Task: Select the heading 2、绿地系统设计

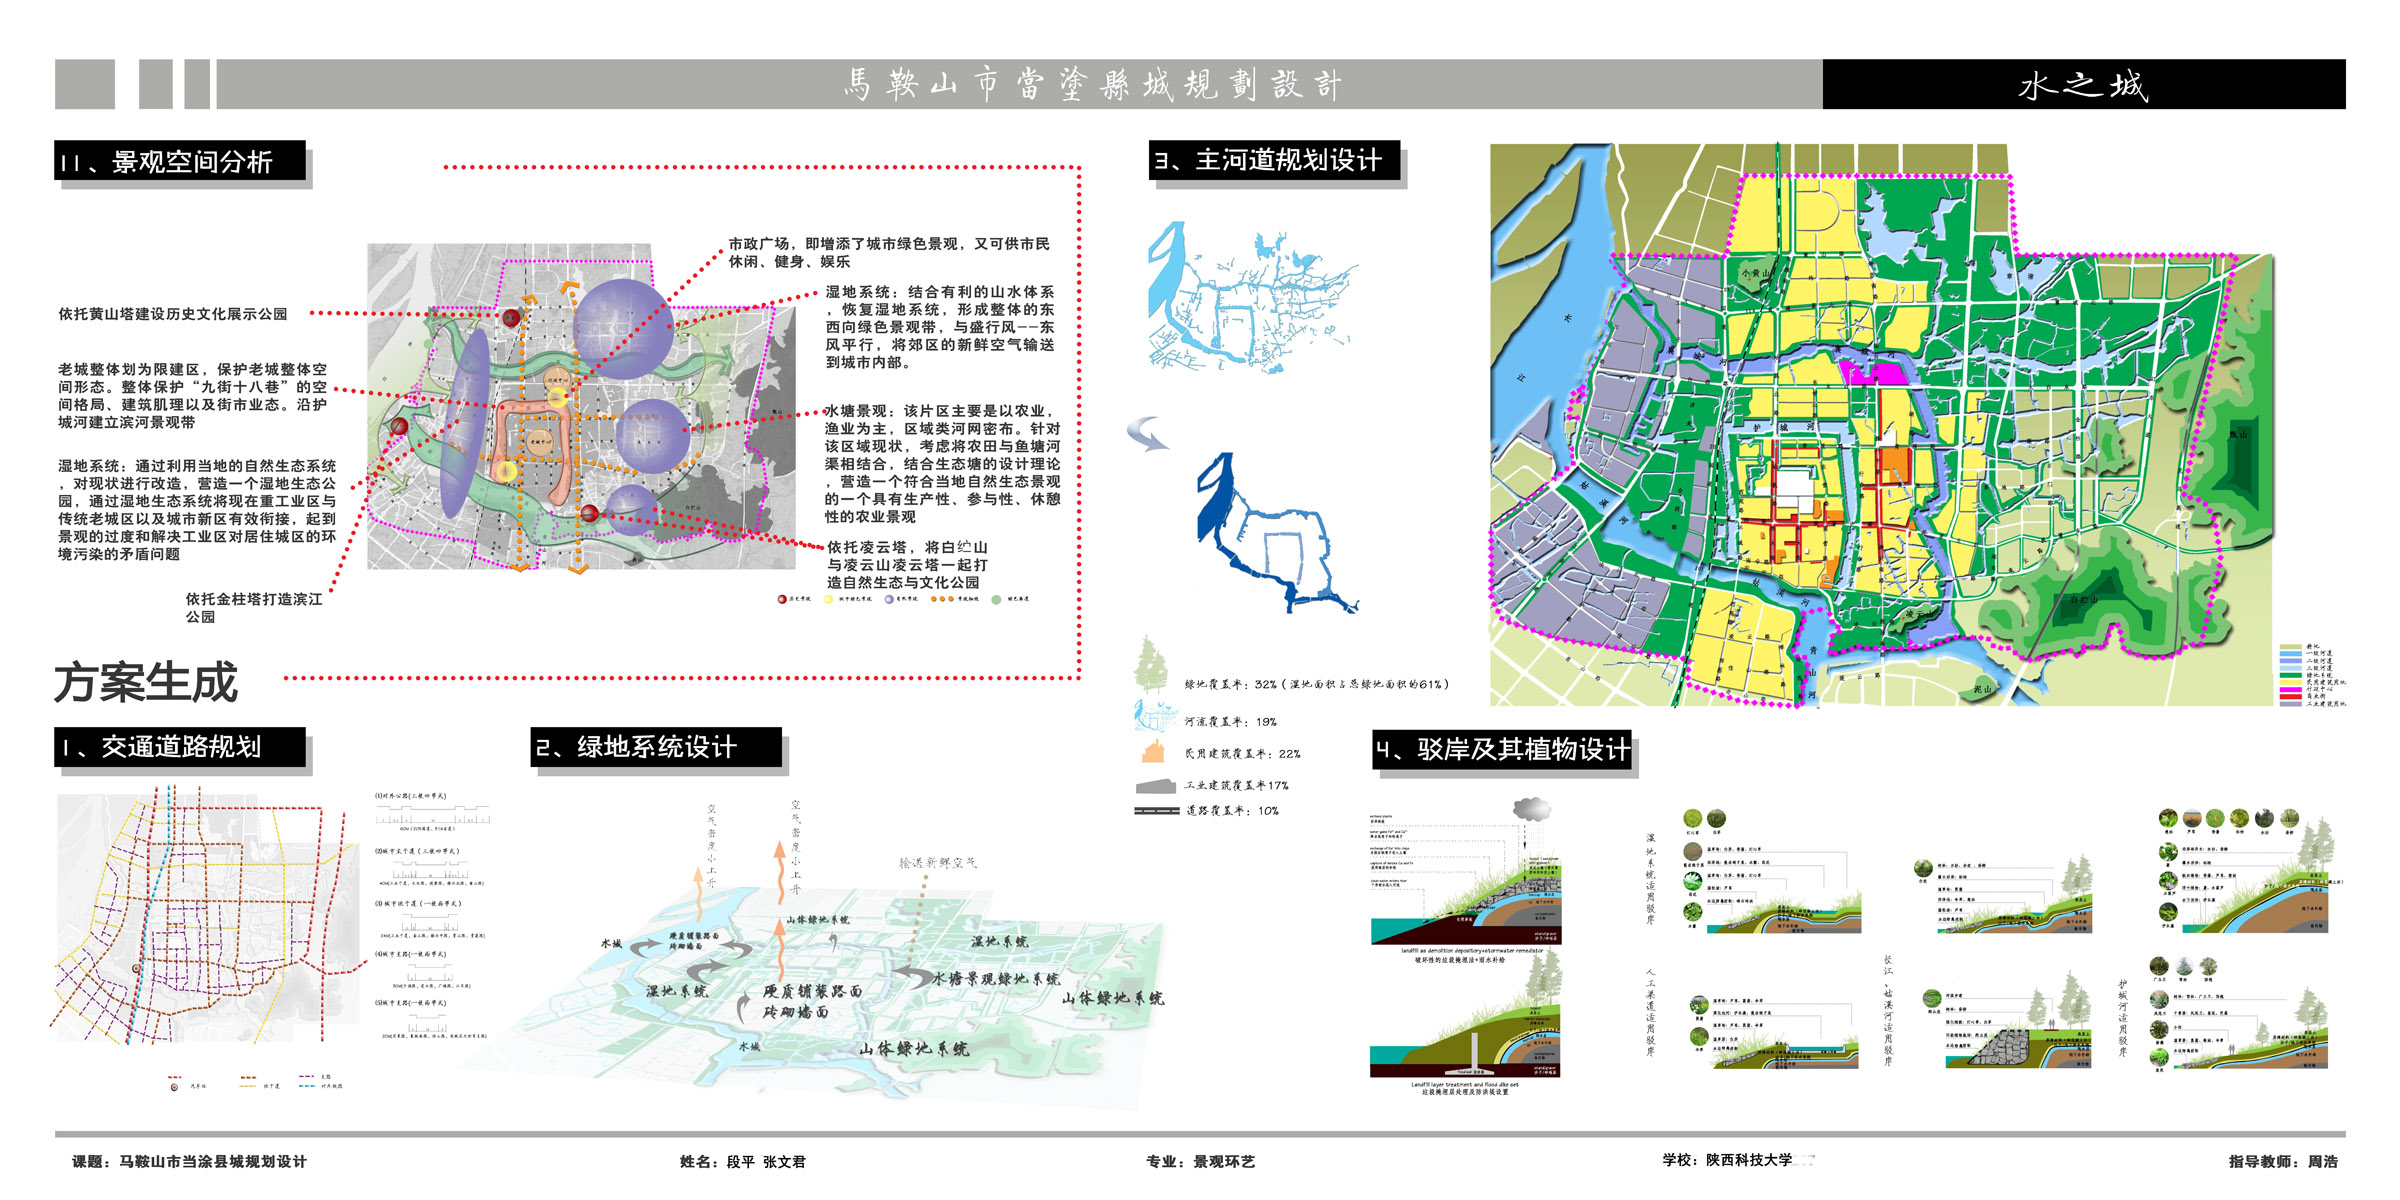Action: point(656,747)
